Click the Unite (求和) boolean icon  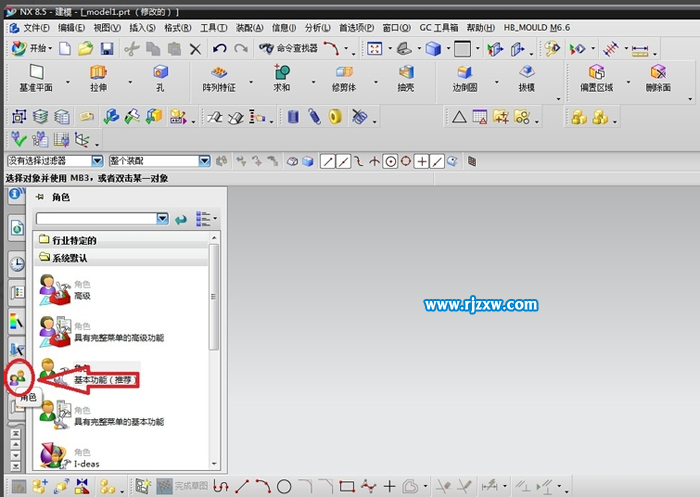tap(282, 72)
